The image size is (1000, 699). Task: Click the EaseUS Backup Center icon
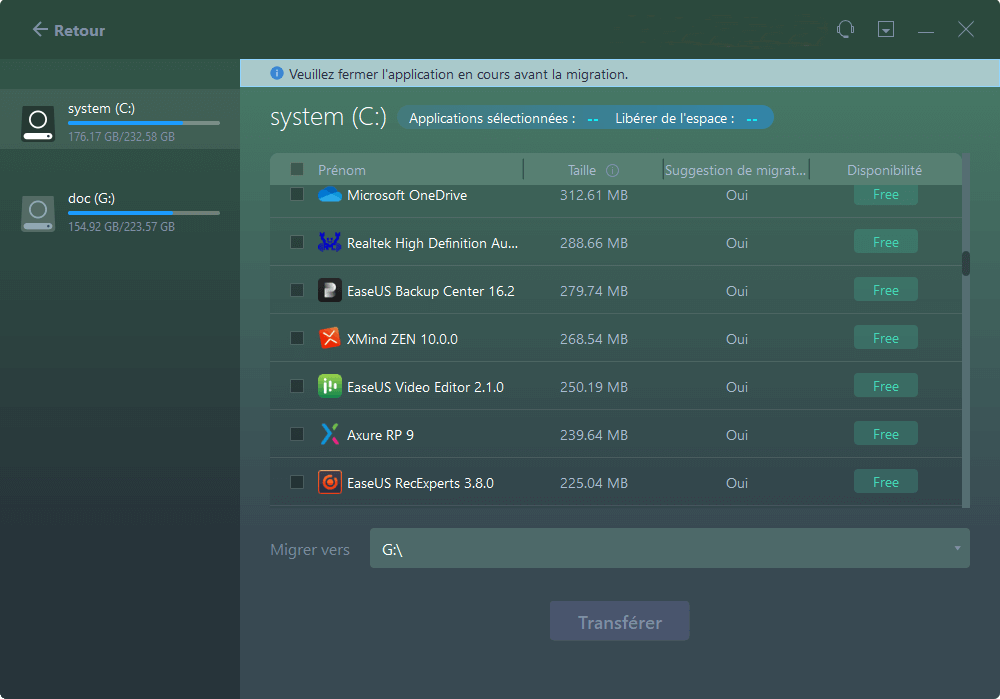(330, 290)
